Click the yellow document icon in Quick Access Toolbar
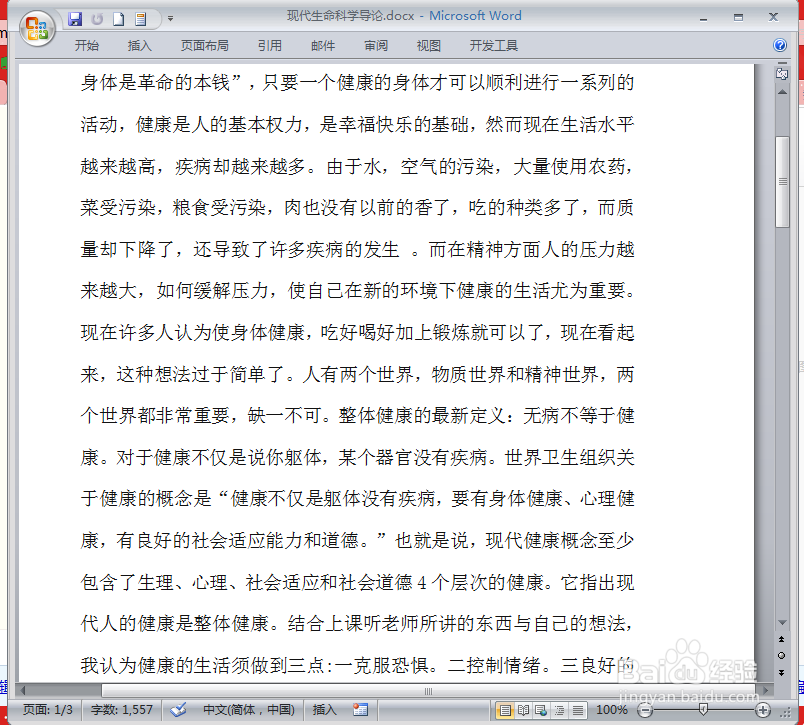The image size is (804, 725). (x=140, y=19)
